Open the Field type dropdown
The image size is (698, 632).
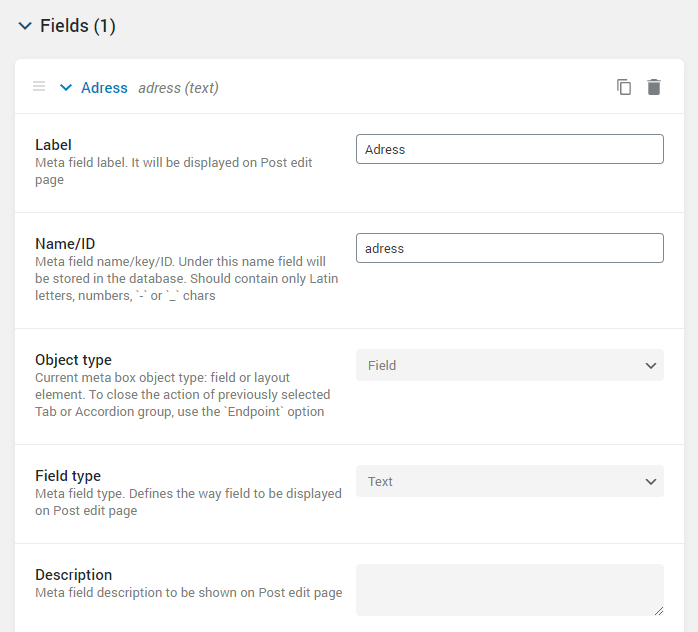[510, 481]
